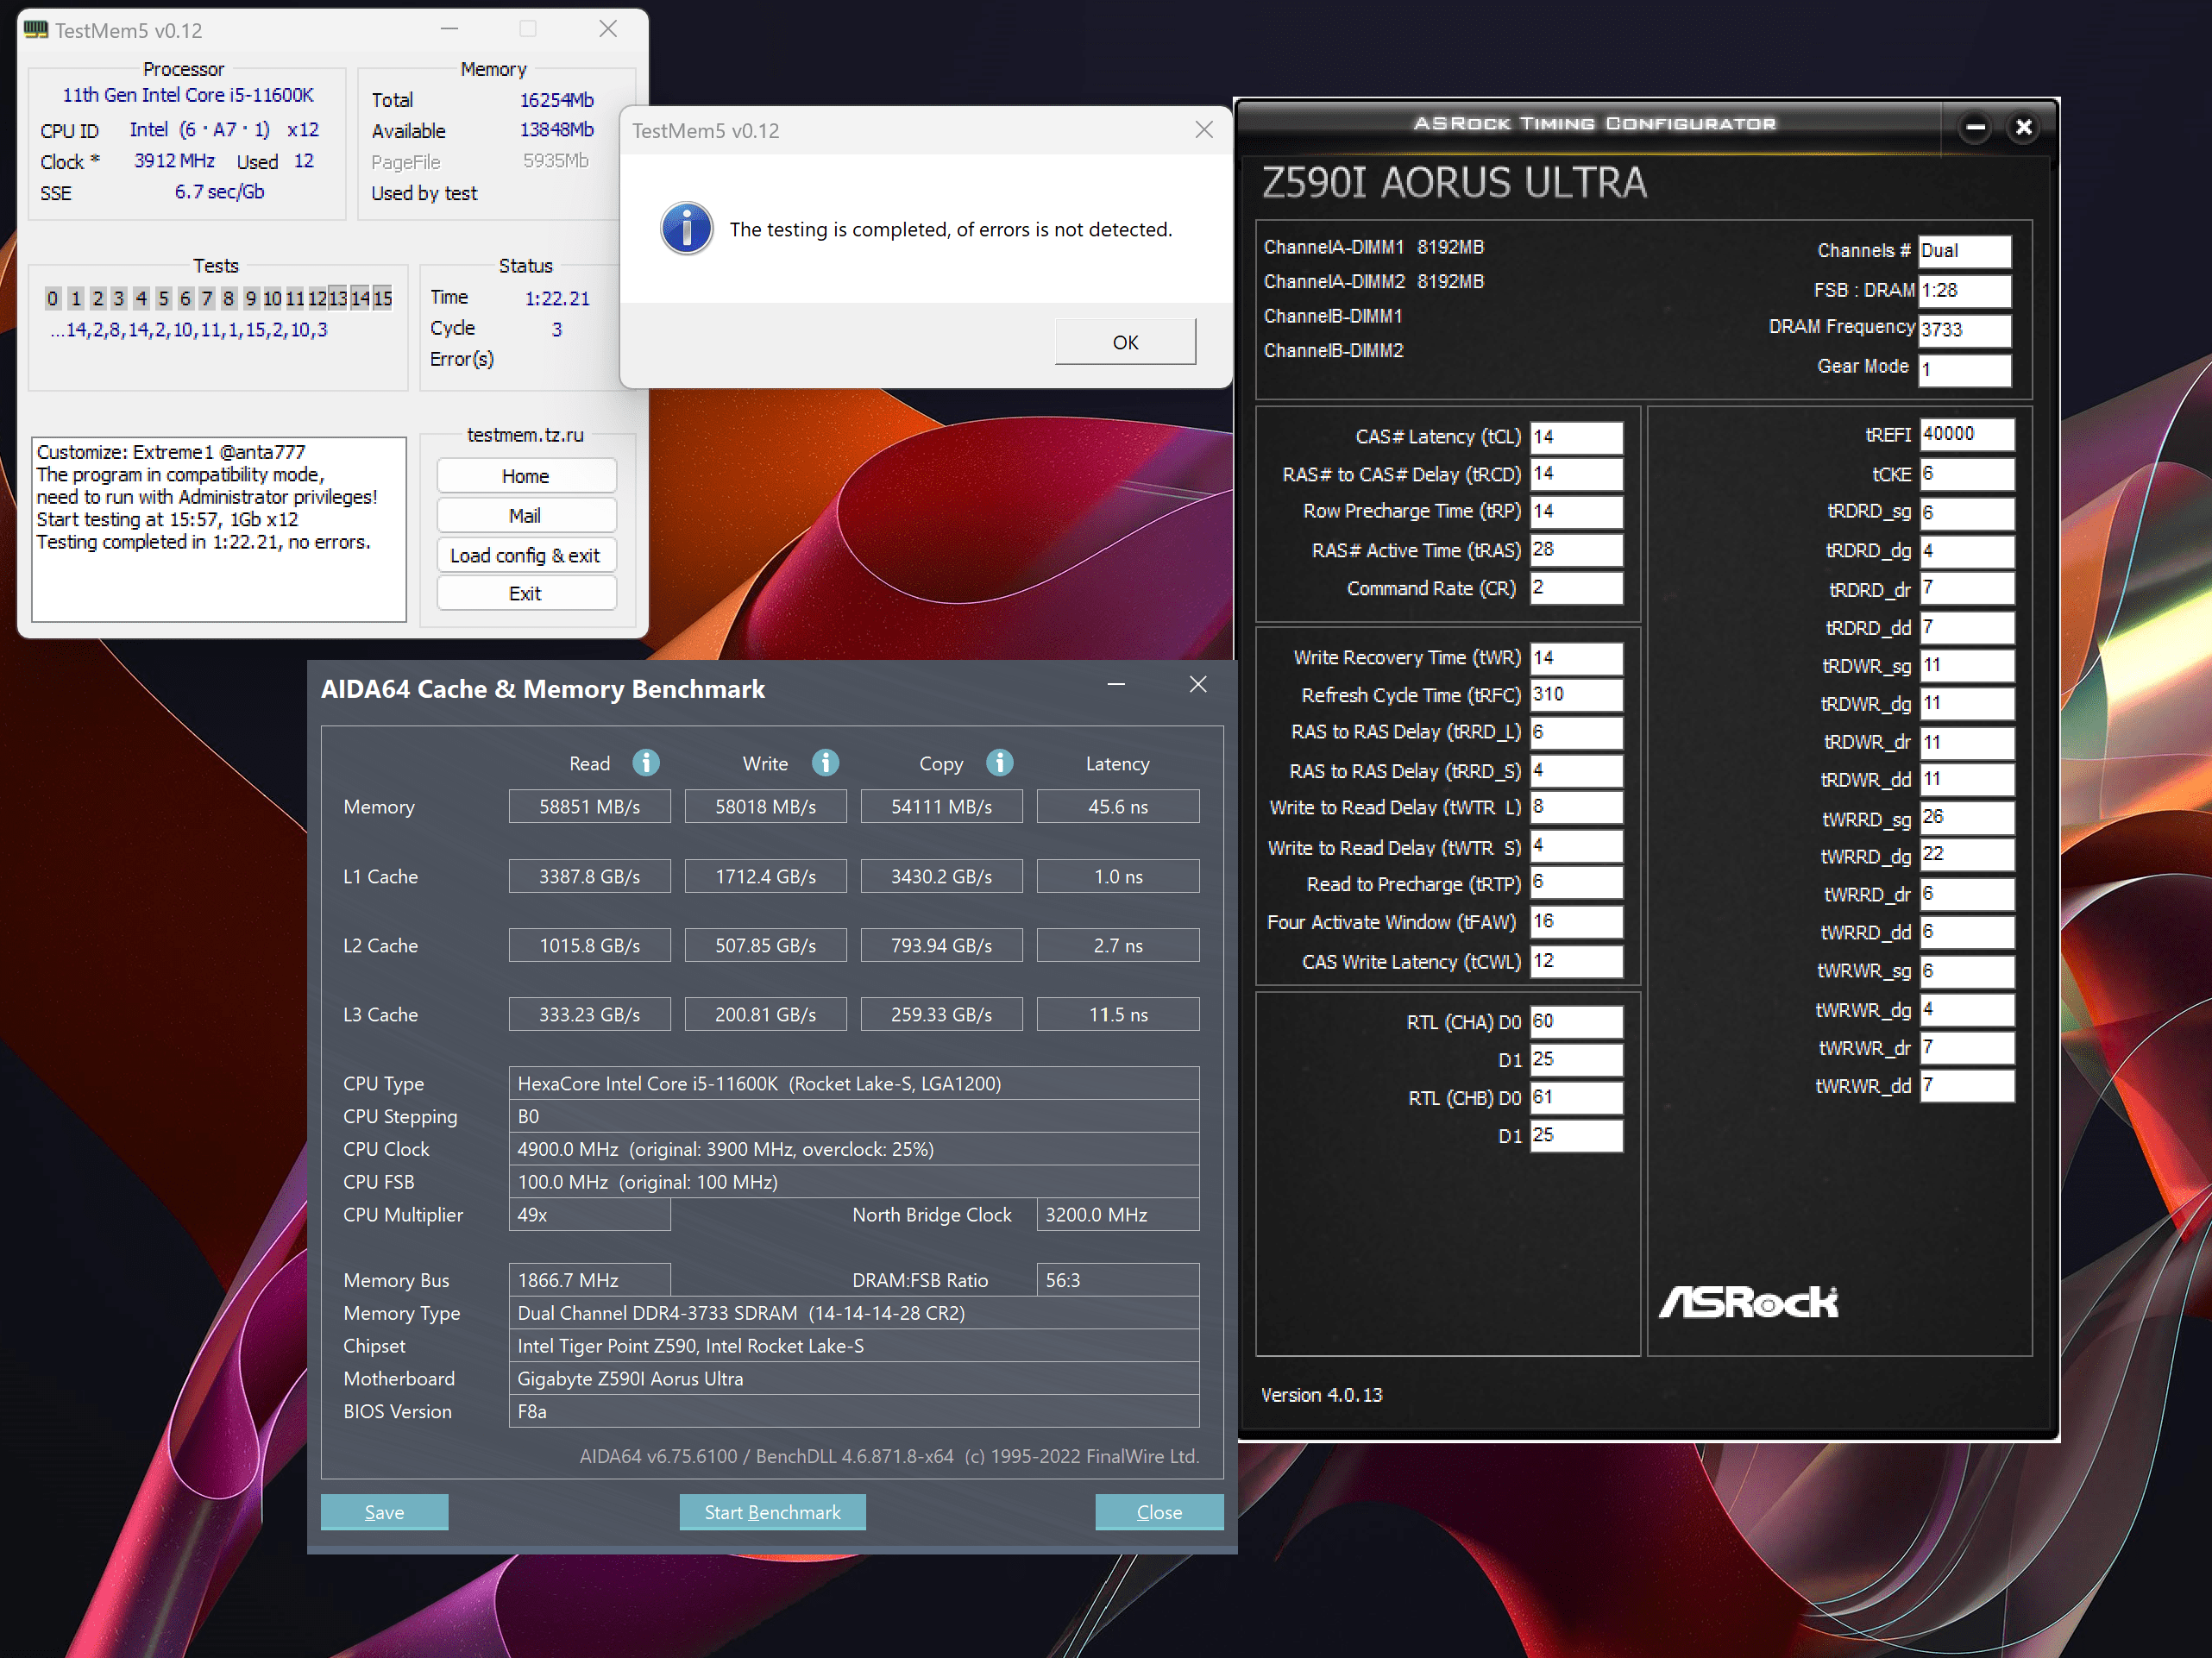Screen dimensions: 2212x1658
Task: Click the RTL (CHA) D0 field
Action: 1576,1022
